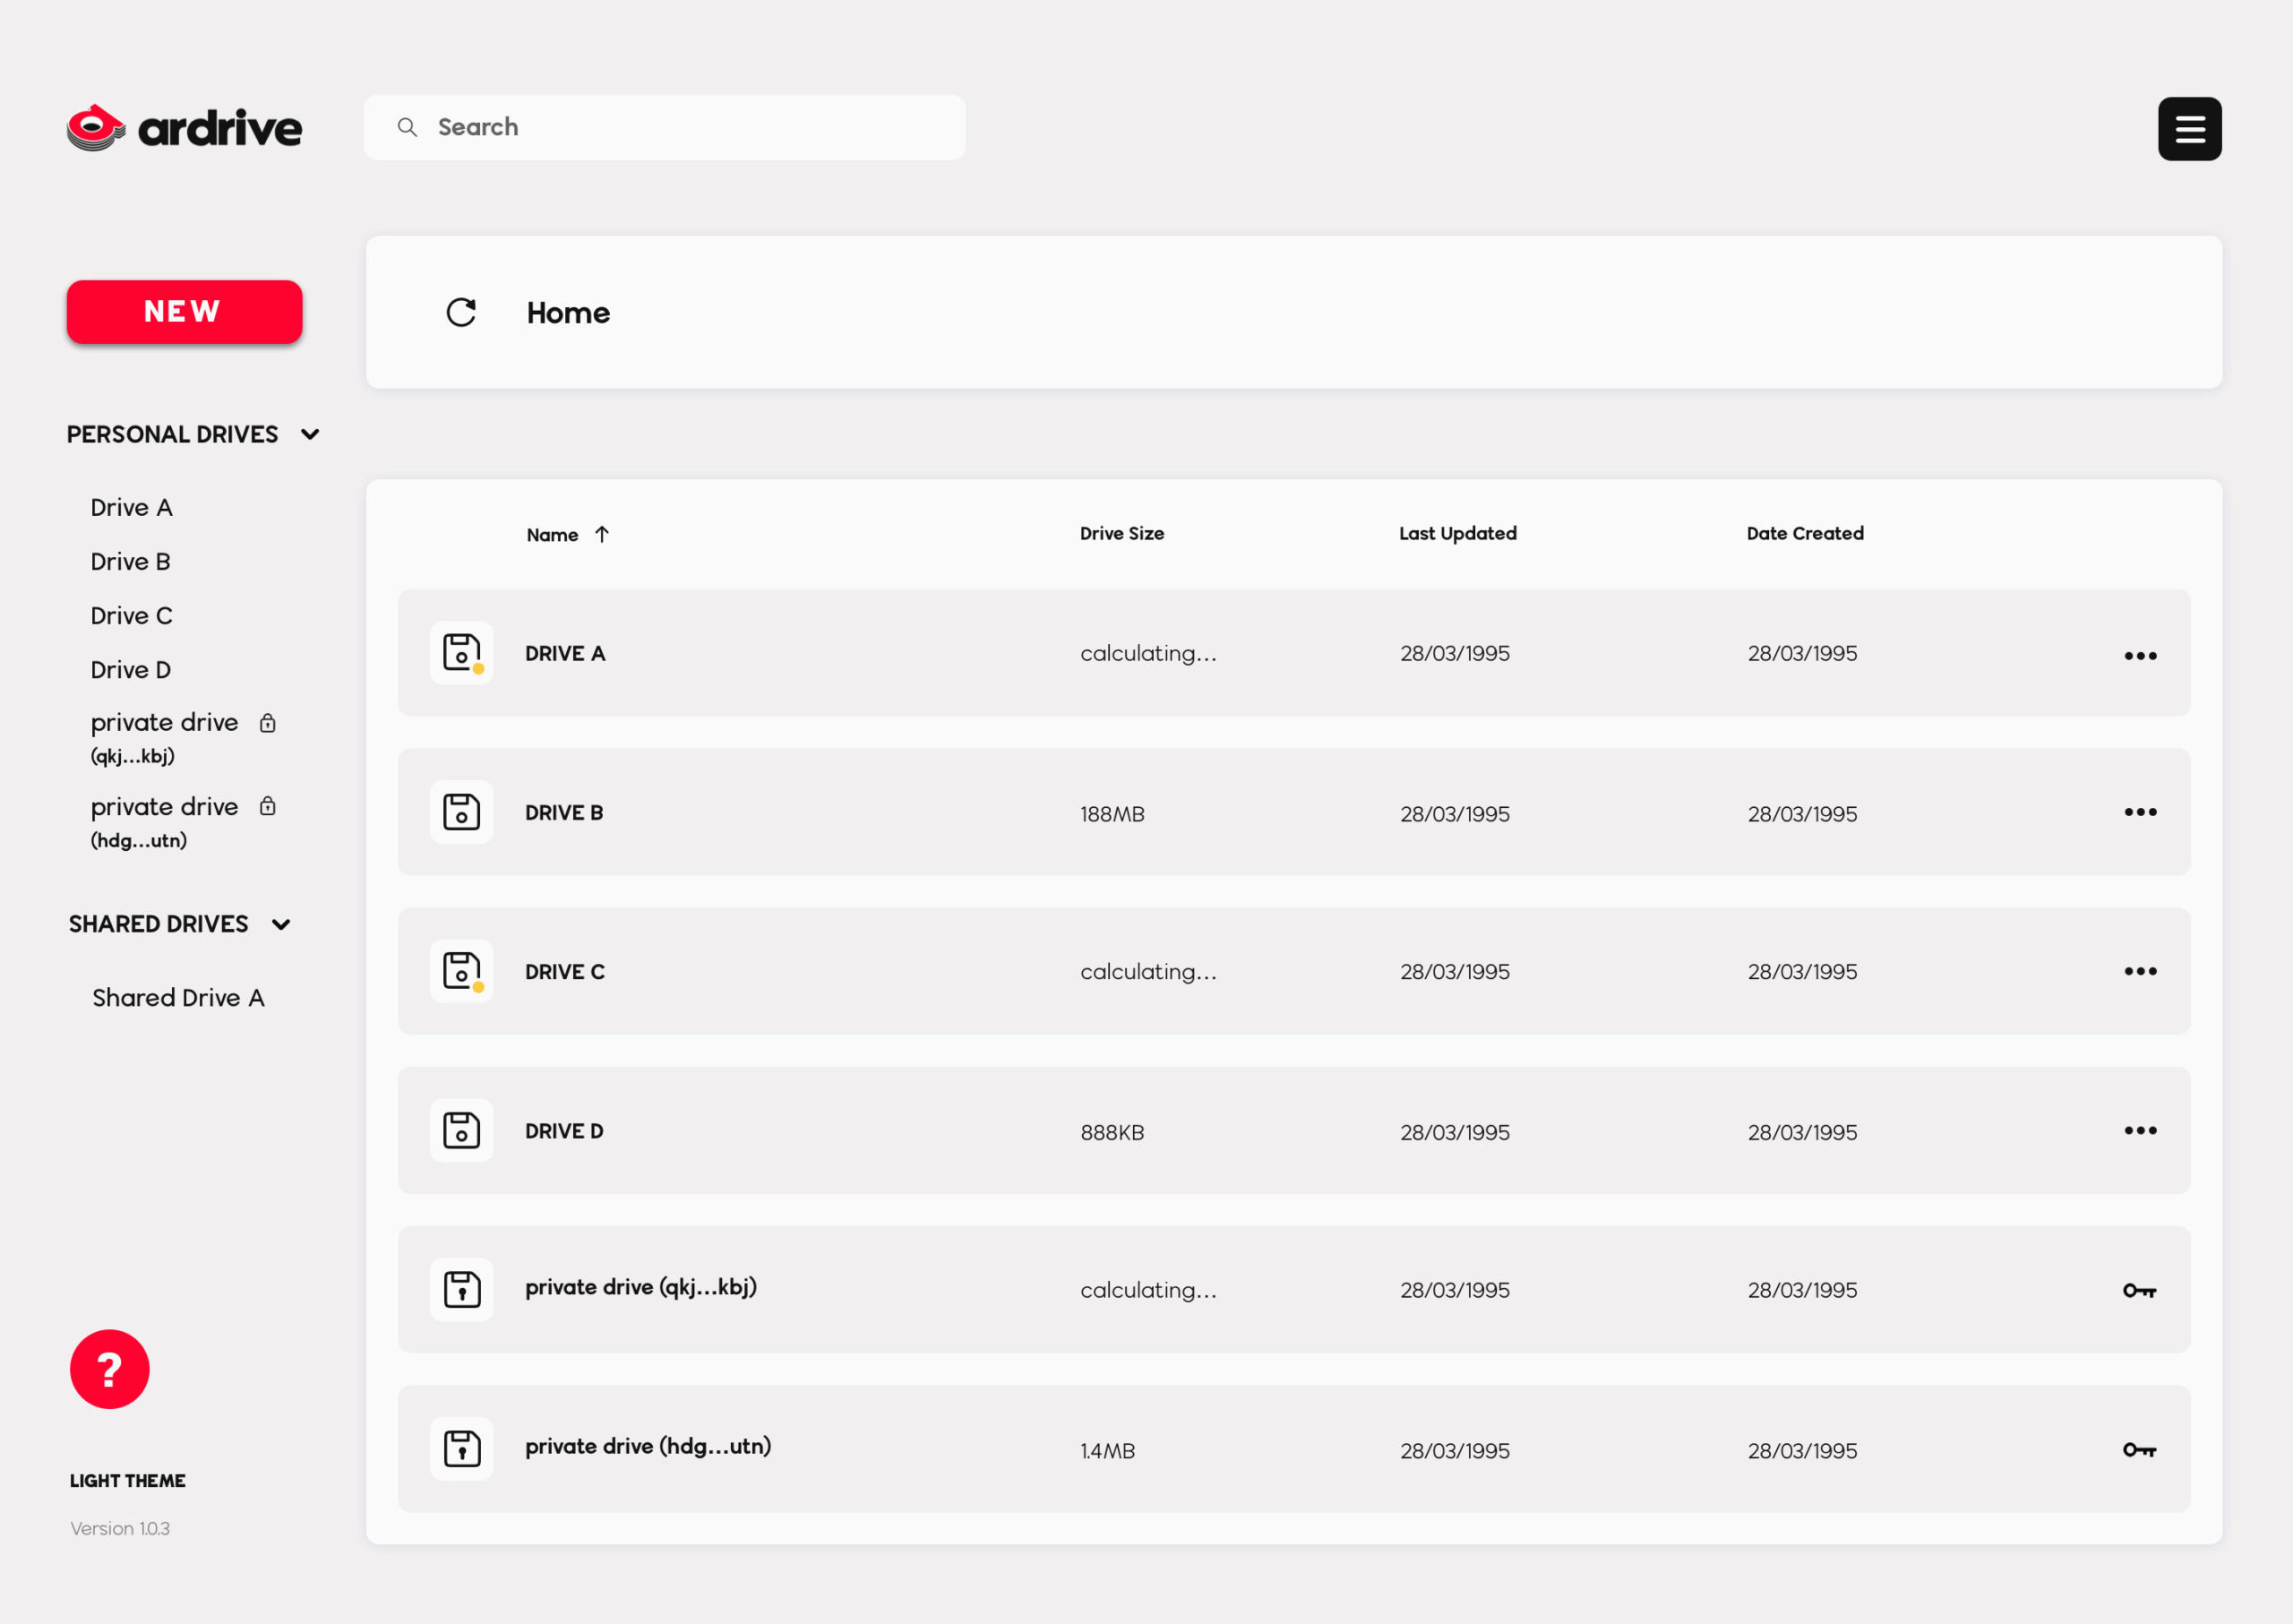This screenshot has width=2293, height=1624.
Task: Select the floppy disk icon for DRIVE D
Action: point(461,1130)
